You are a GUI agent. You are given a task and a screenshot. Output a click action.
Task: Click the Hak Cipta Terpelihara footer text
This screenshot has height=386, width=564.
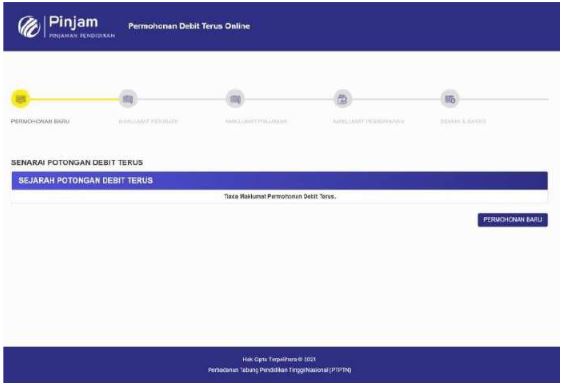pyautogui.click(x=279, y=359)
